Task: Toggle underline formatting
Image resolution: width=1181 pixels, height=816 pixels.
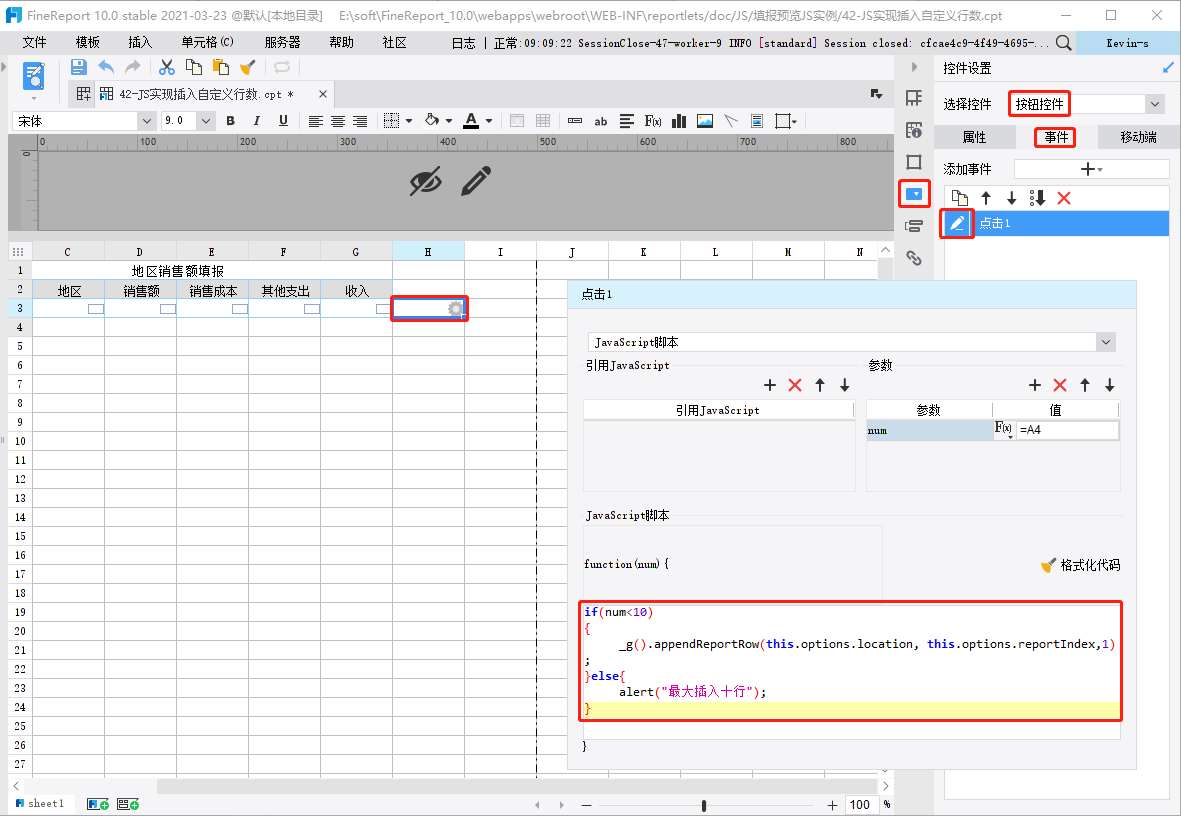Action: coord(283,121)
